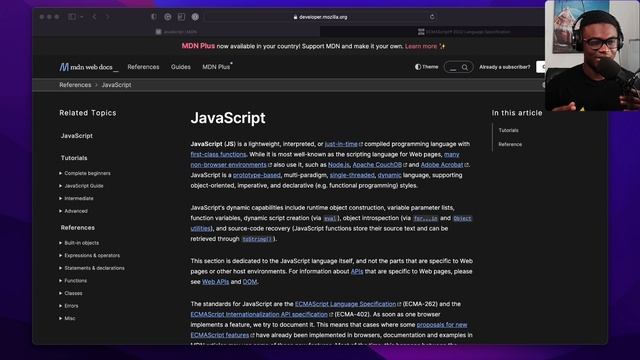The height and width of the screenshot is (360, 640).
Task: Click the Safari sidebar toggle icon
Action: click(72, 17)
